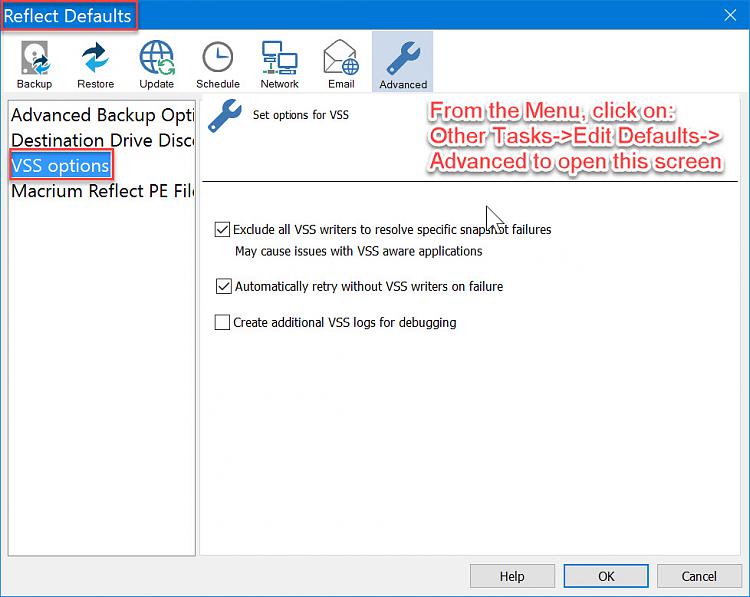The image size is (750, 597).
Task: Click 'May cause issues with VSS aware applications' note
Action: tap(359, 251)
